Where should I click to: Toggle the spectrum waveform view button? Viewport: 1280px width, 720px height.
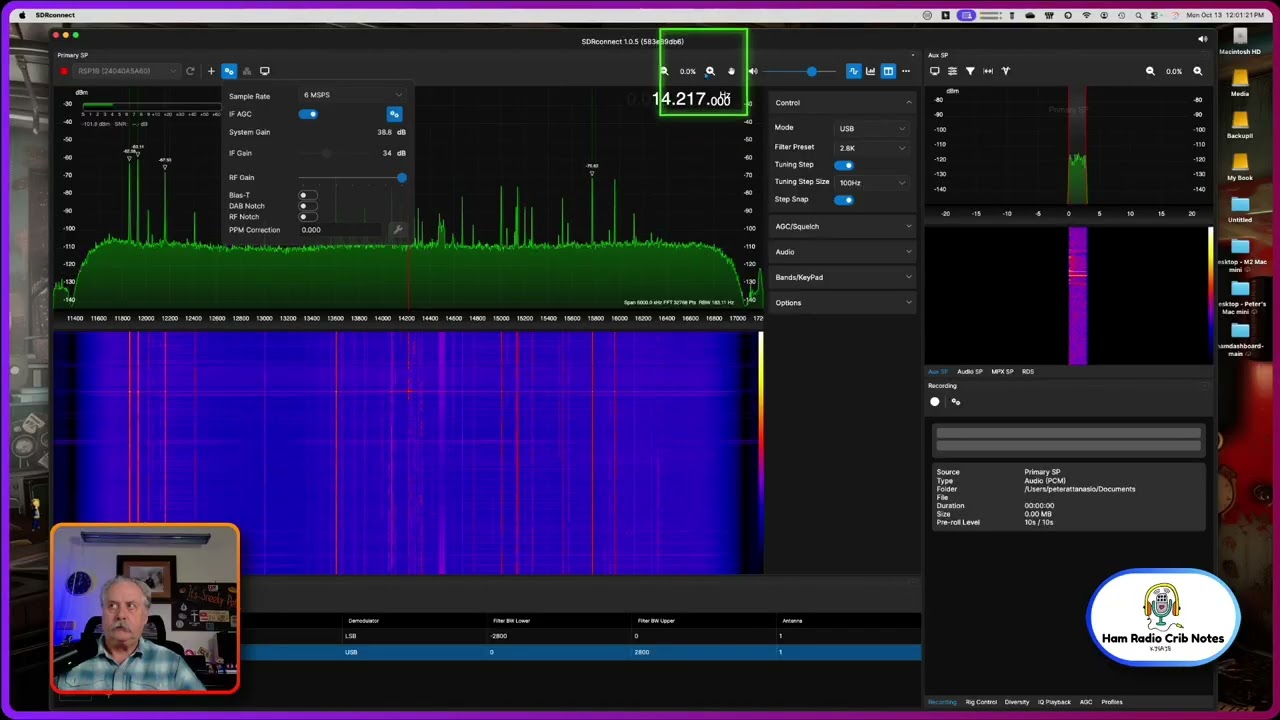pos(853,71)
